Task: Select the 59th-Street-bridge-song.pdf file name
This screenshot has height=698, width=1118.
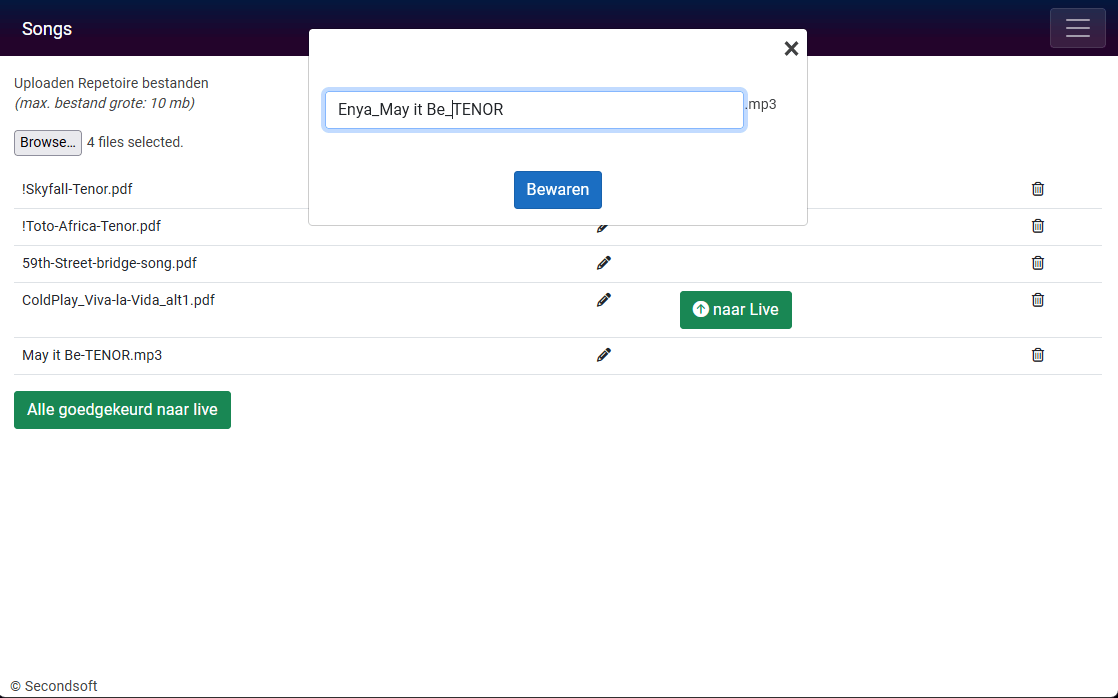Action: (109, 263)
